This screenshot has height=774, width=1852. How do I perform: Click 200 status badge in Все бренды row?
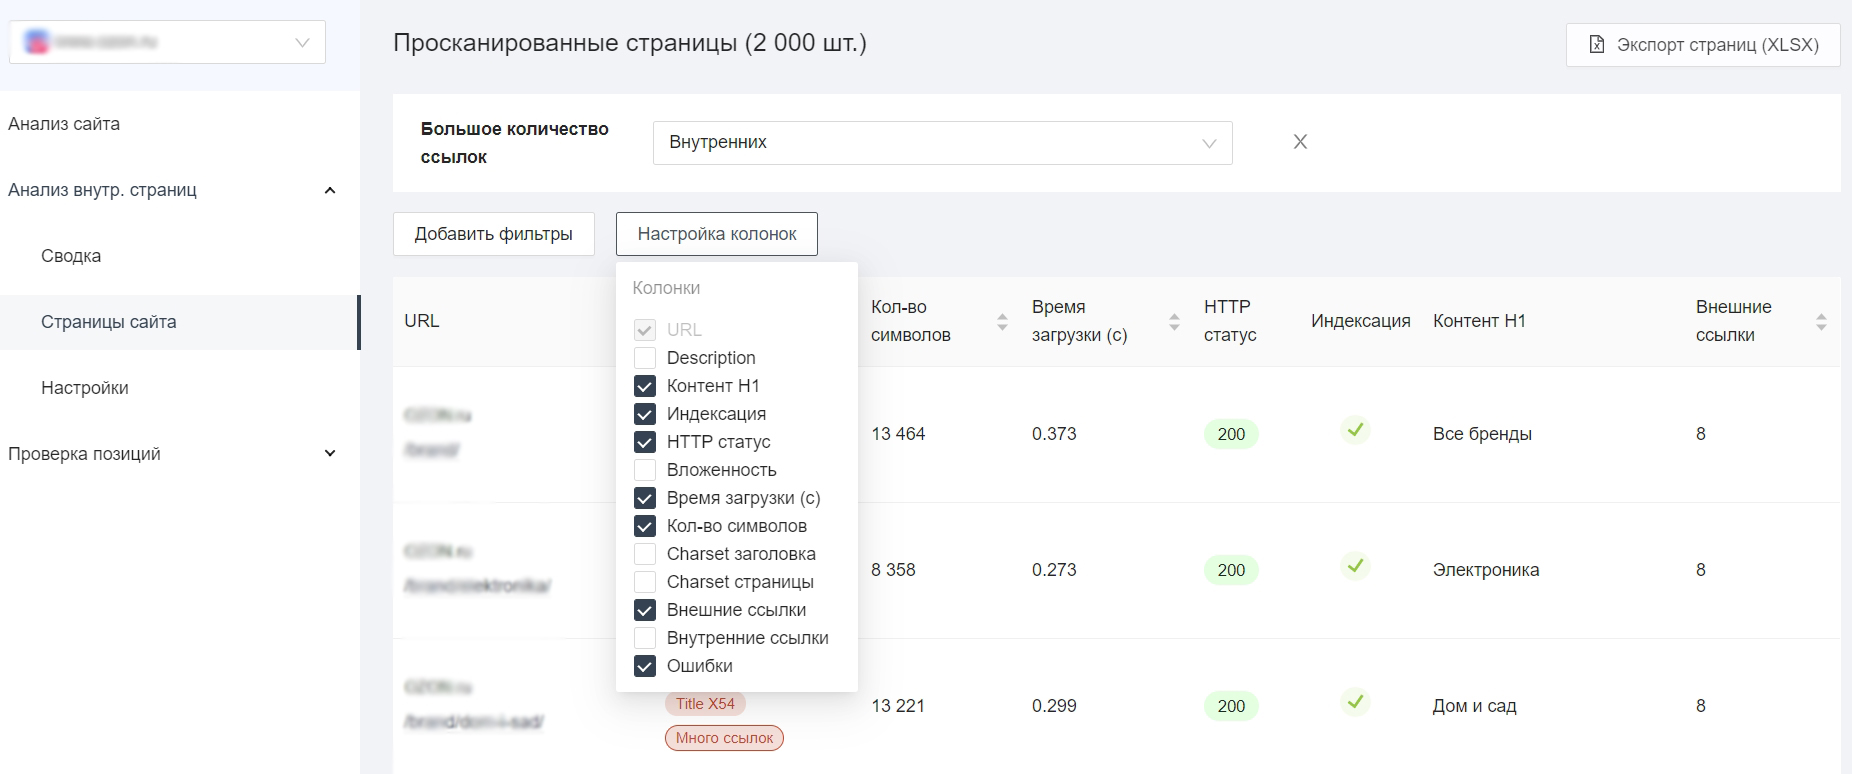(1231, 434)
